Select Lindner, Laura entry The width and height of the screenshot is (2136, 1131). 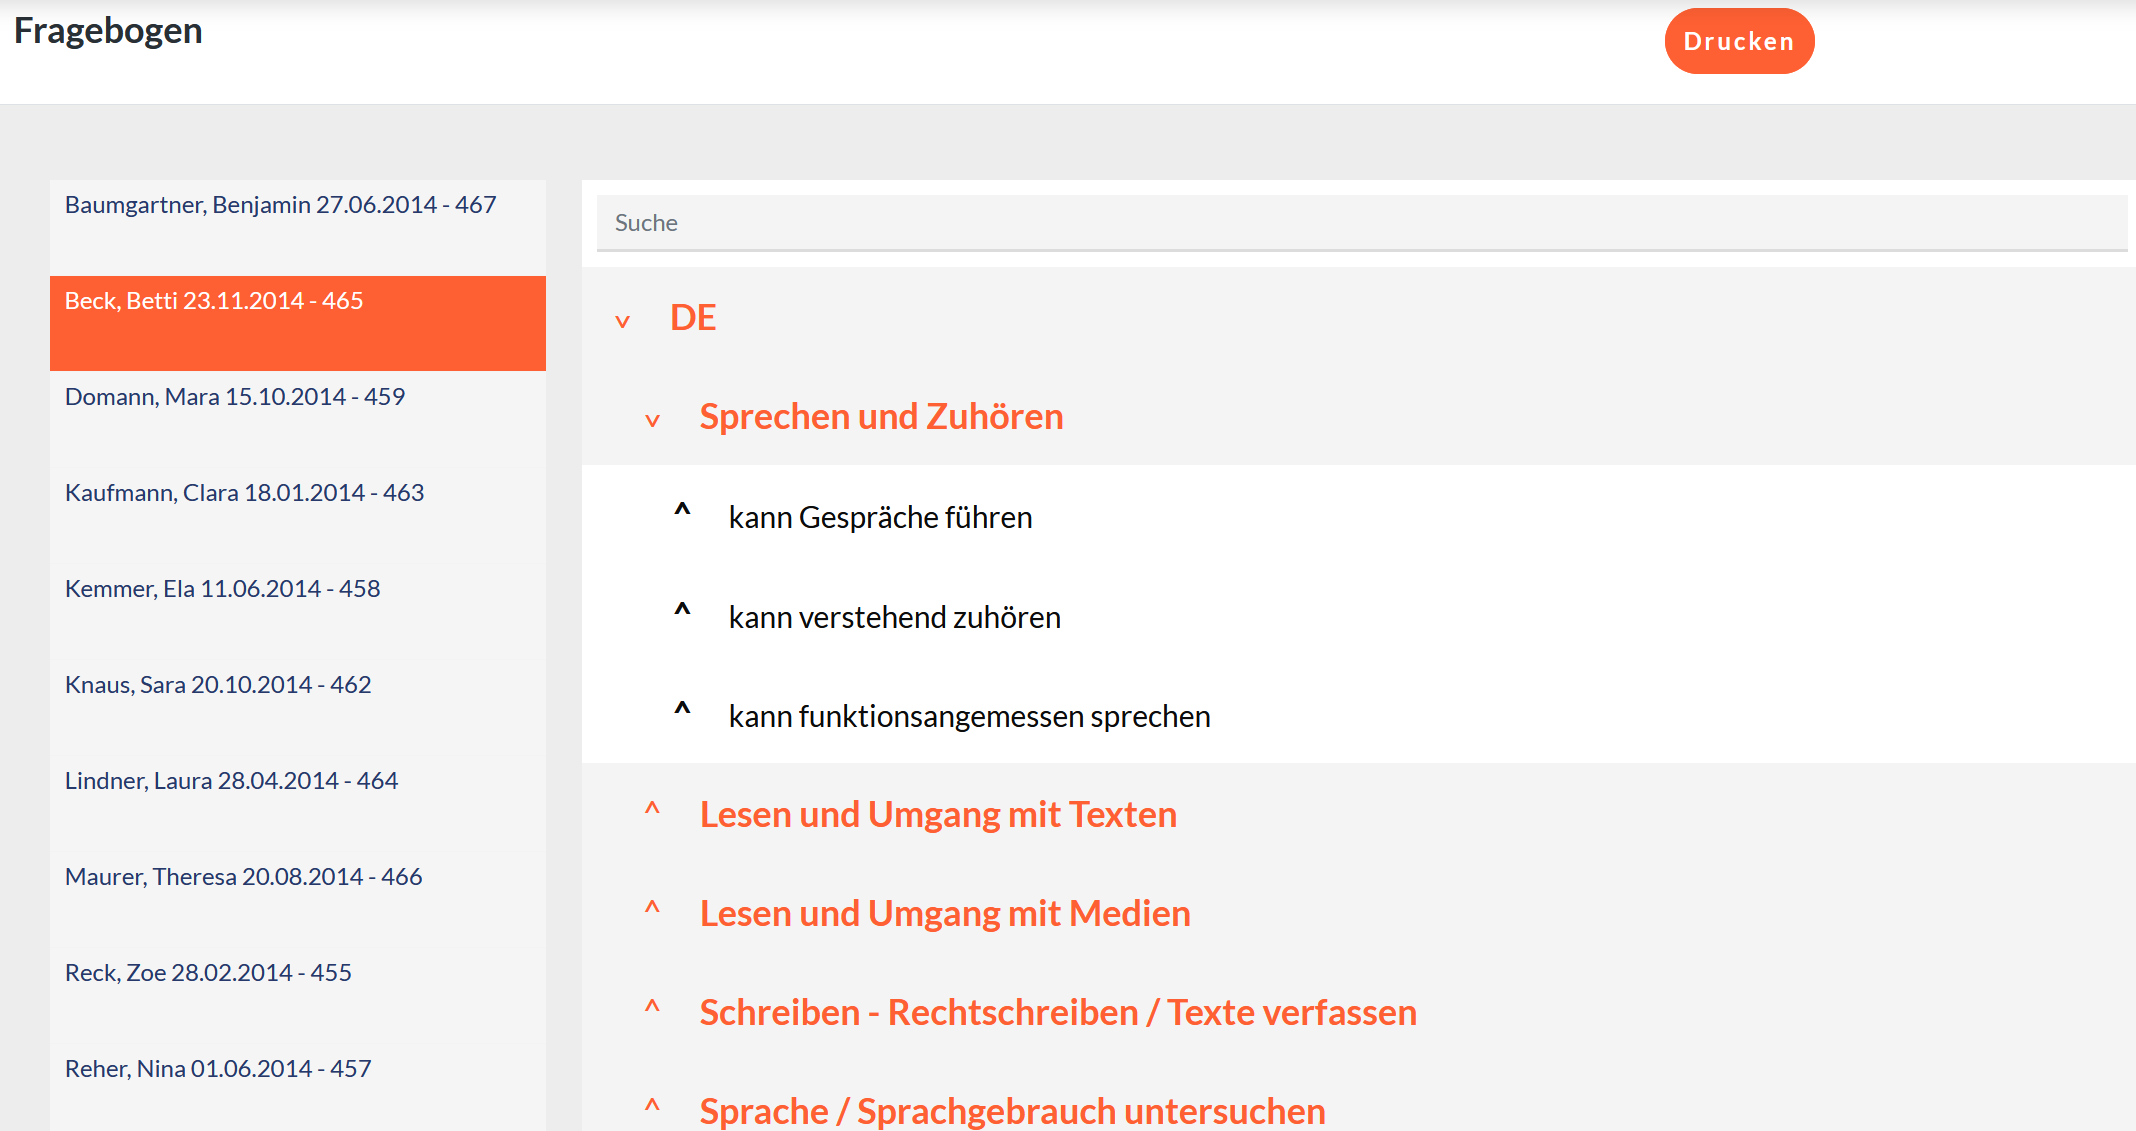coord(231,781)
